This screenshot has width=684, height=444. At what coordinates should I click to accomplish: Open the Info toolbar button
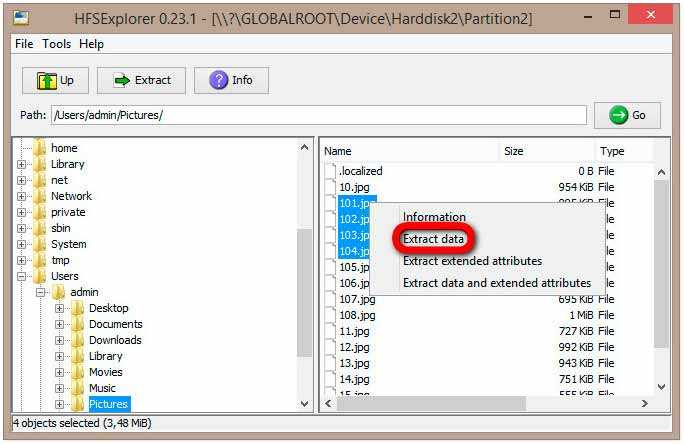click(x=231, y=80)
